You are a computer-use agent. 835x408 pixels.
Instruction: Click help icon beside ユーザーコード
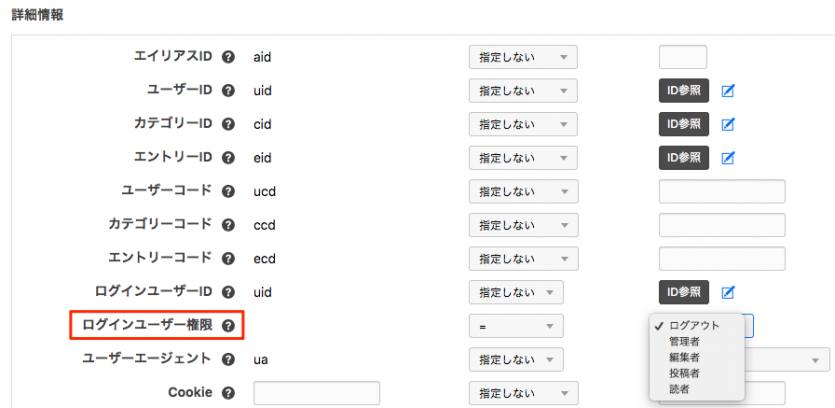[229, 191]
